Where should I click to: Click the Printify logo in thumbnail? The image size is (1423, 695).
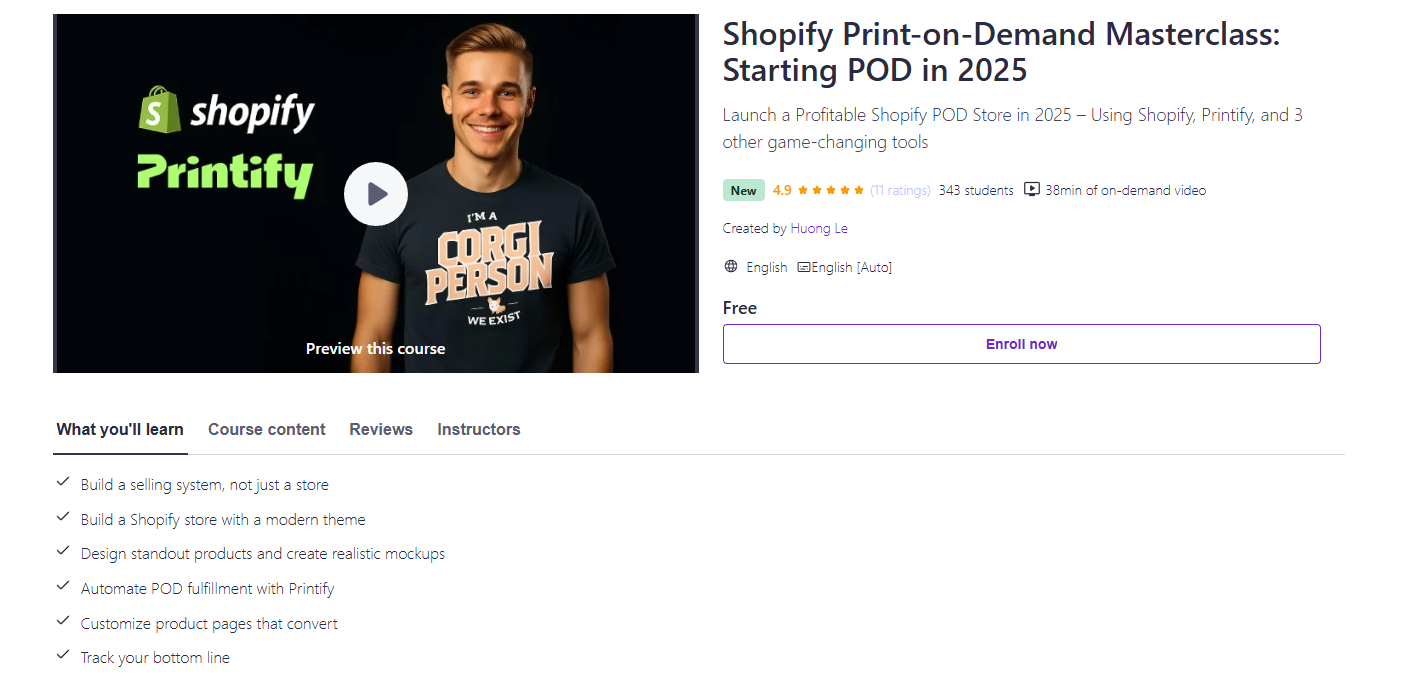coord(224,174)
